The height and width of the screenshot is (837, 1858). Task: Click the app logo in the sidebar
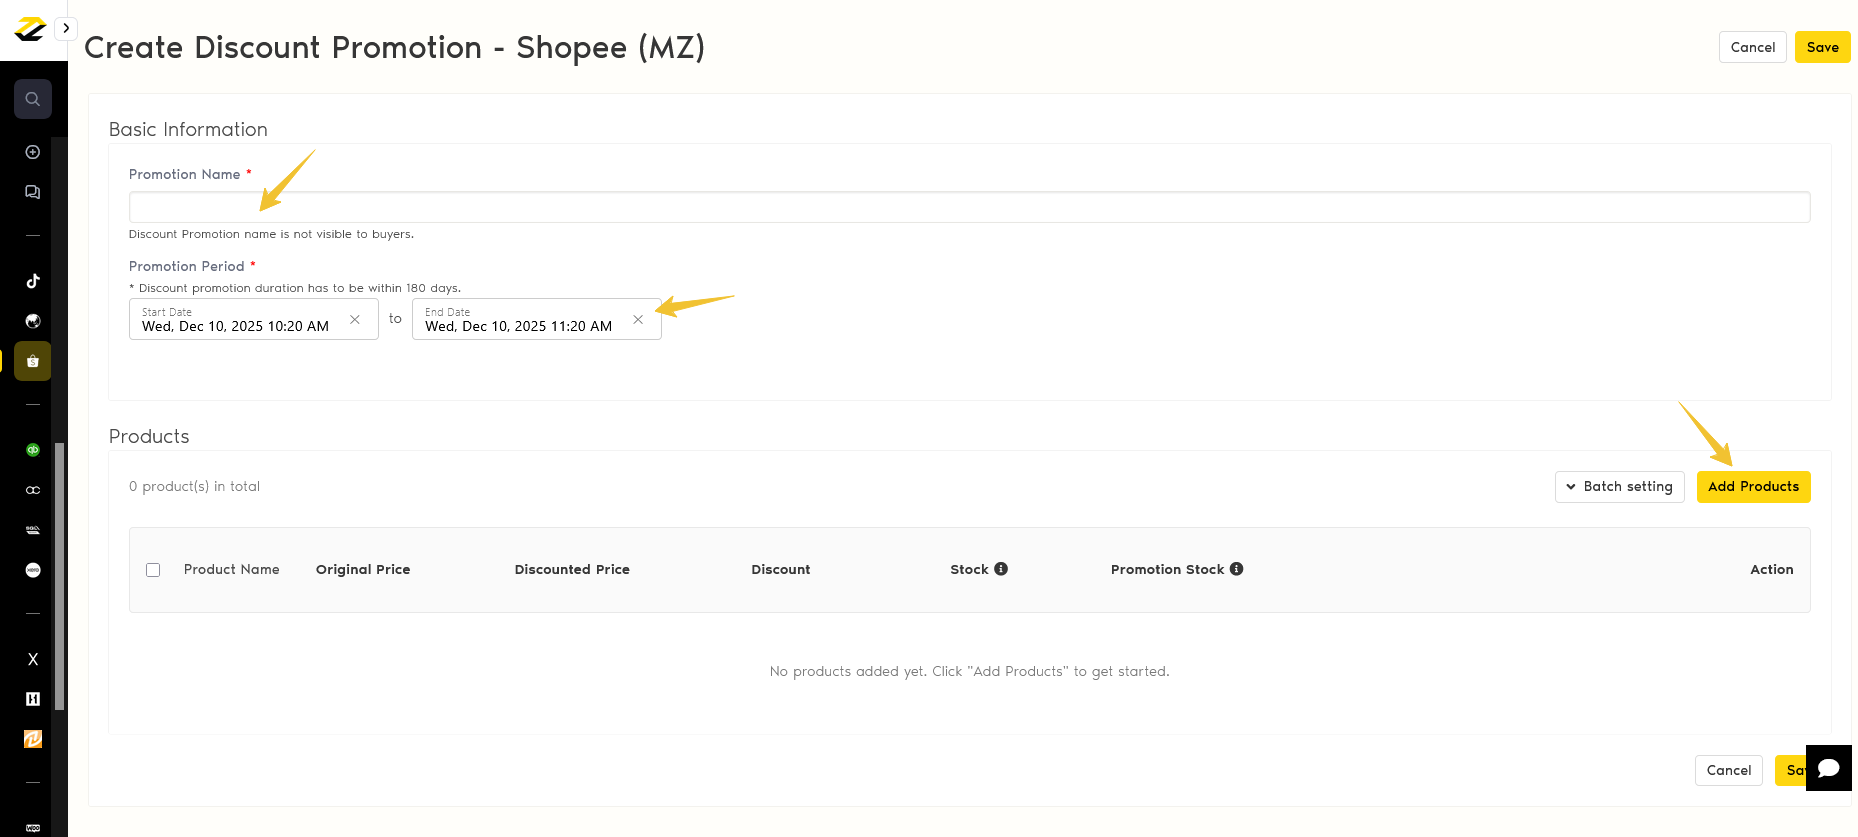point(30,29)
